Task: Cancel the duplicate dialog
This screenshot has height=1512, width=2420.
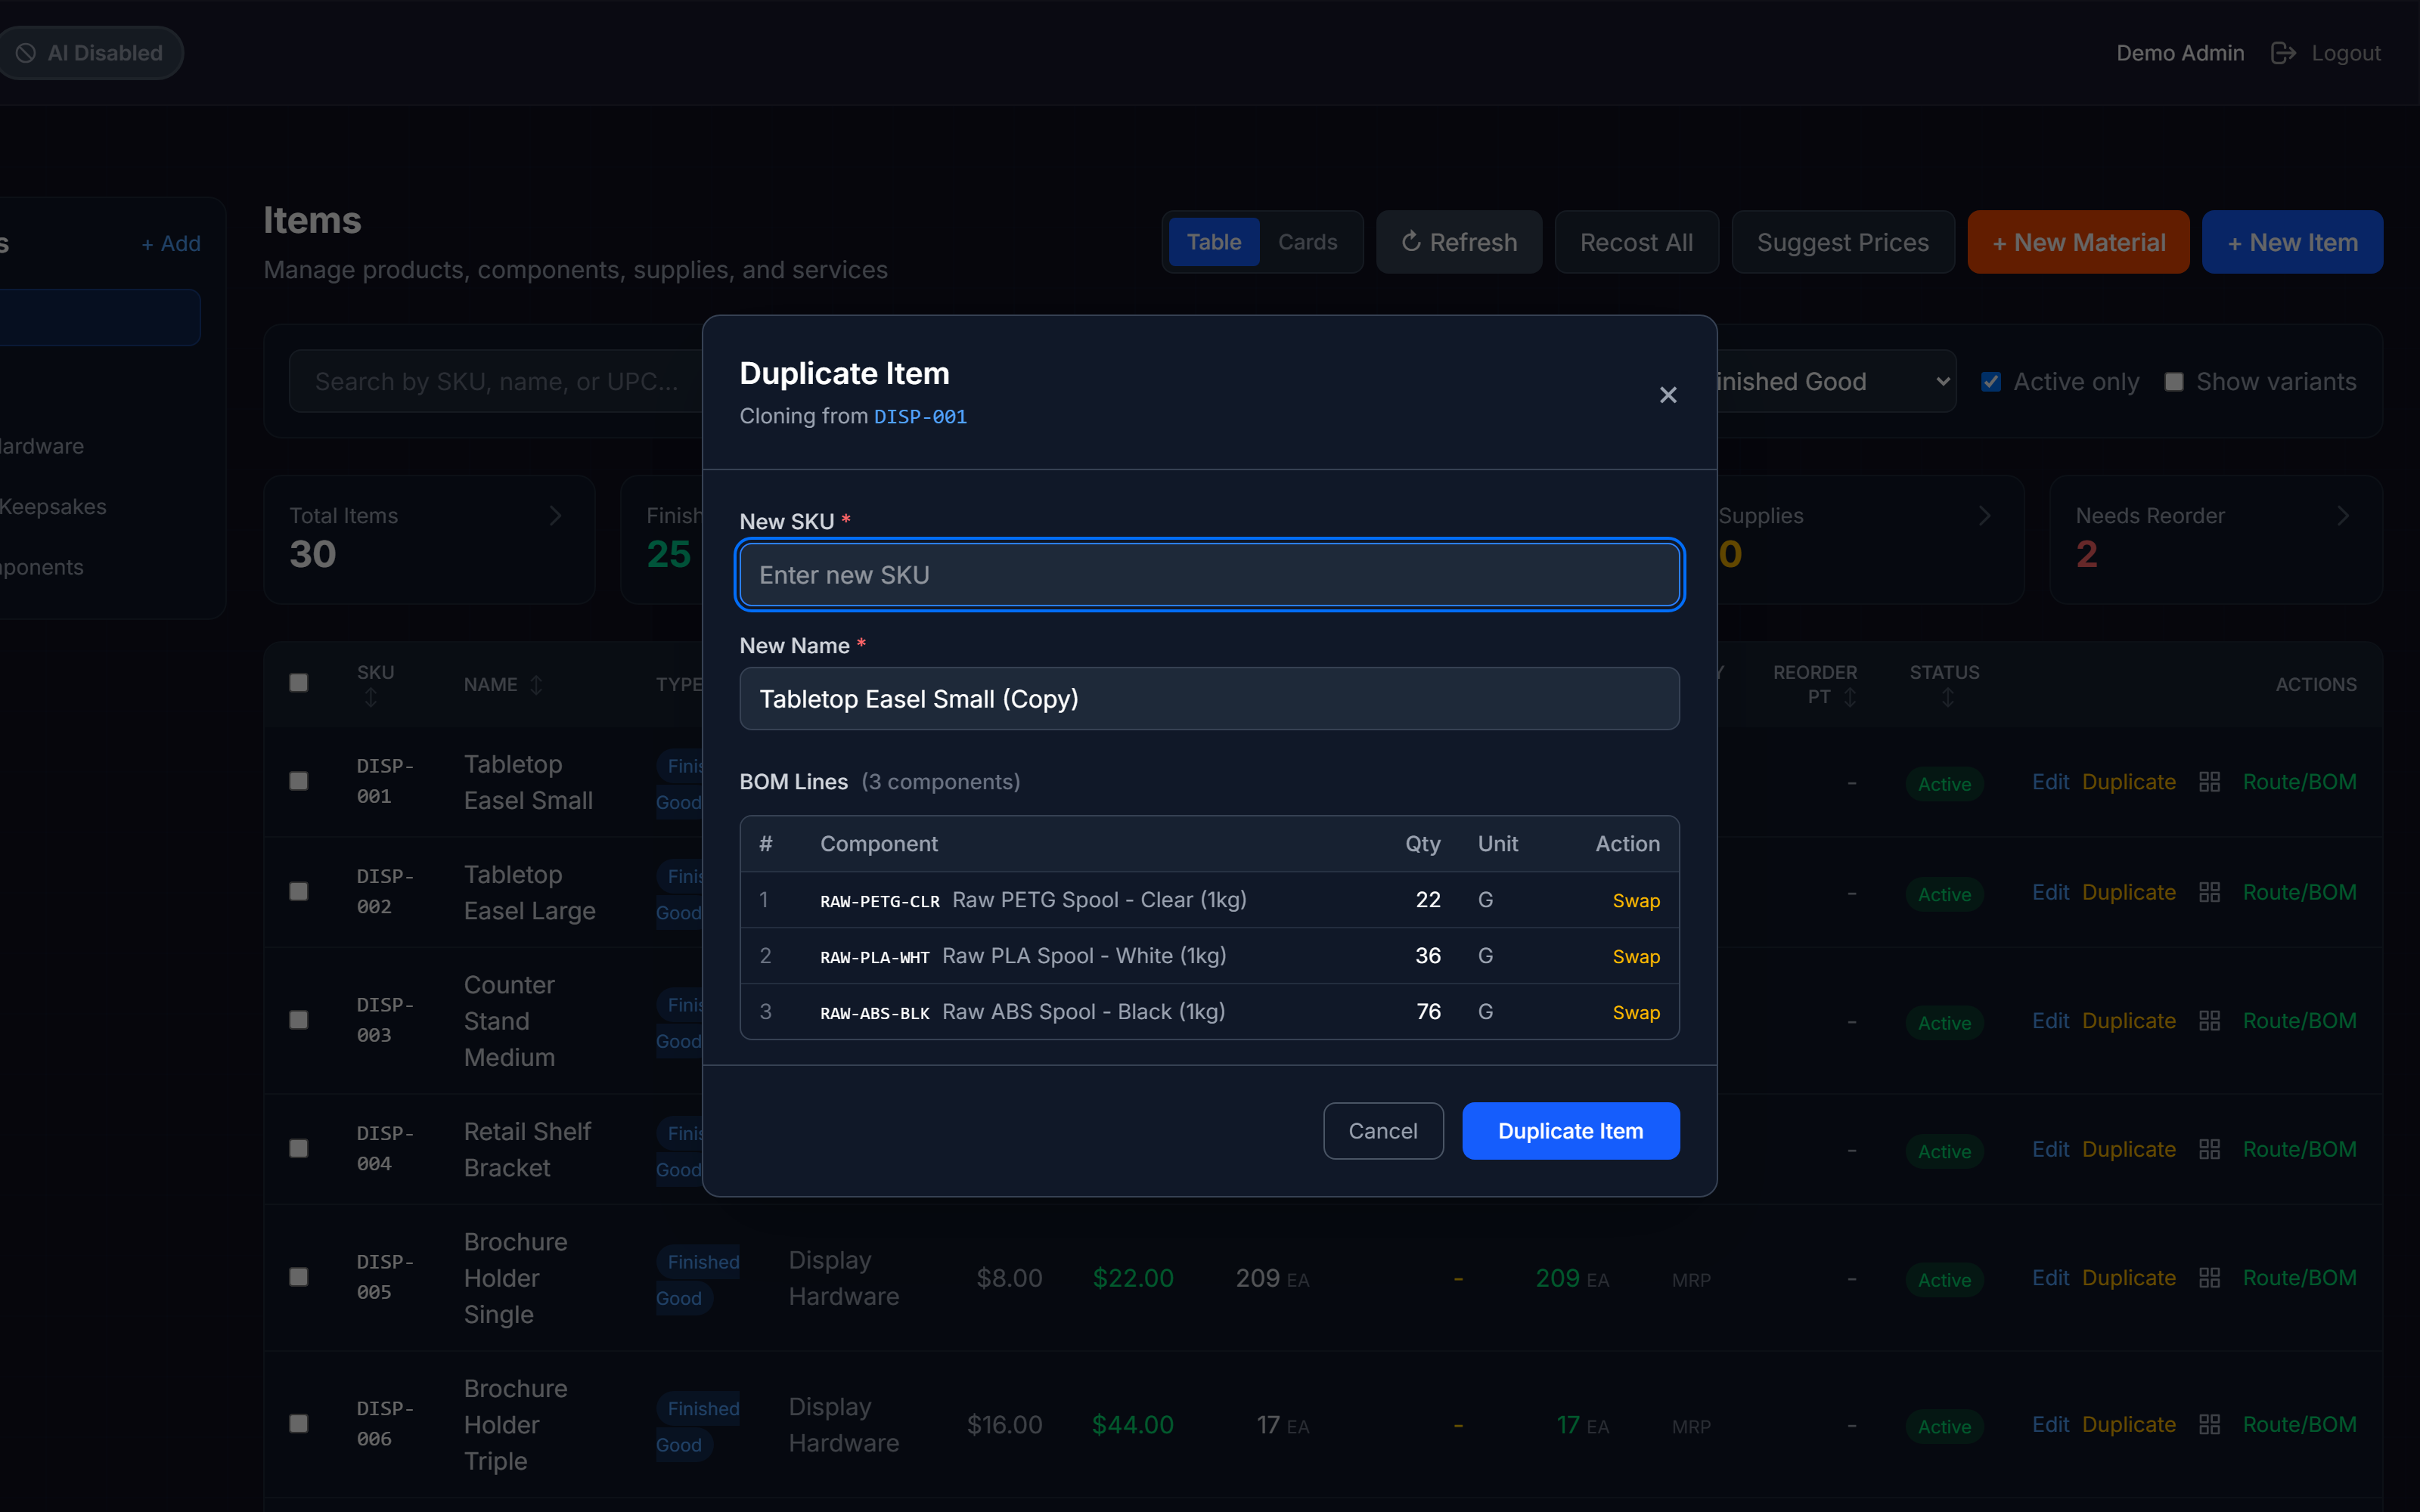Action: [1383, 1131]
